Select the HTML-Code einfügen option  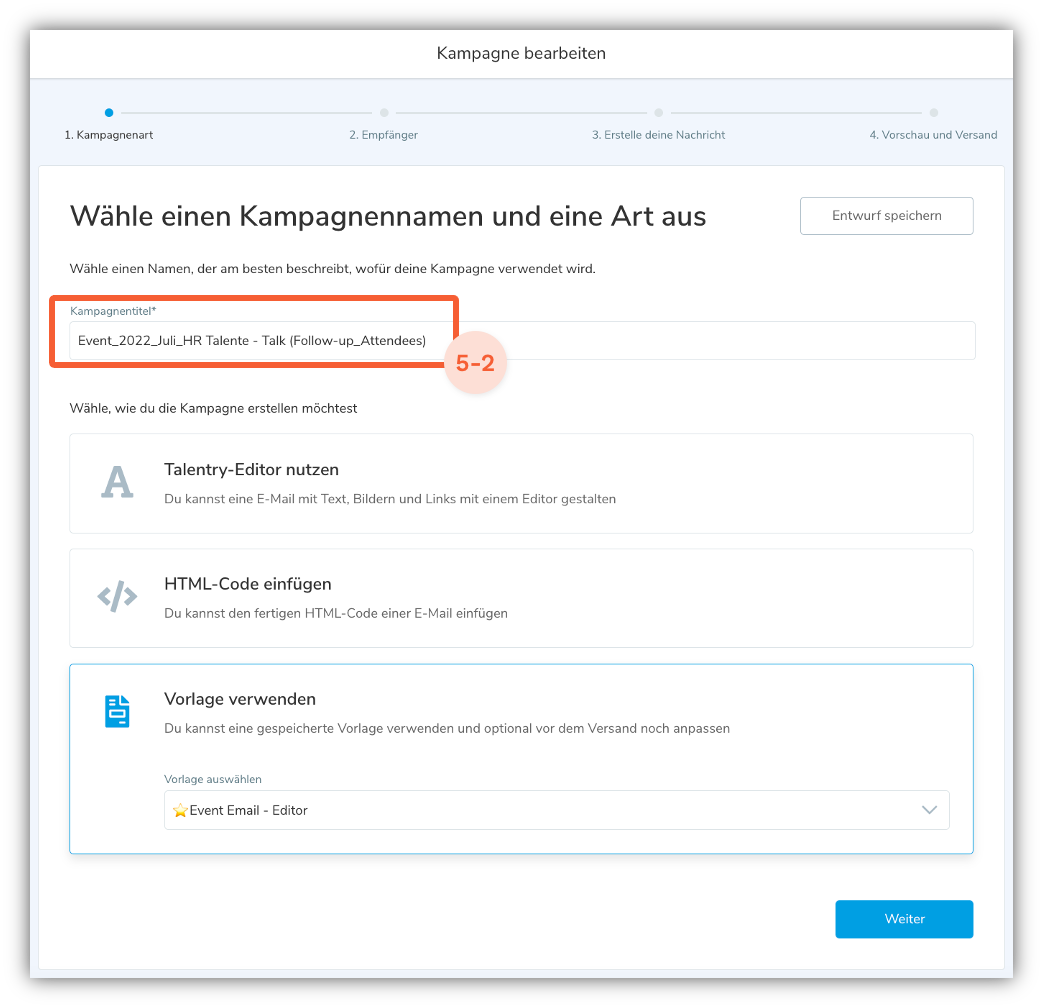click(521, 598)
